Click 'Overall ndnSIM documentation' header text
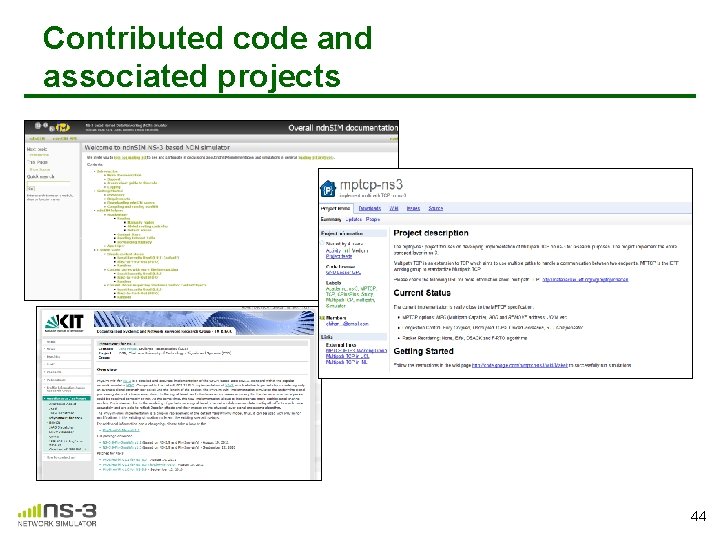 coord(343,128)
